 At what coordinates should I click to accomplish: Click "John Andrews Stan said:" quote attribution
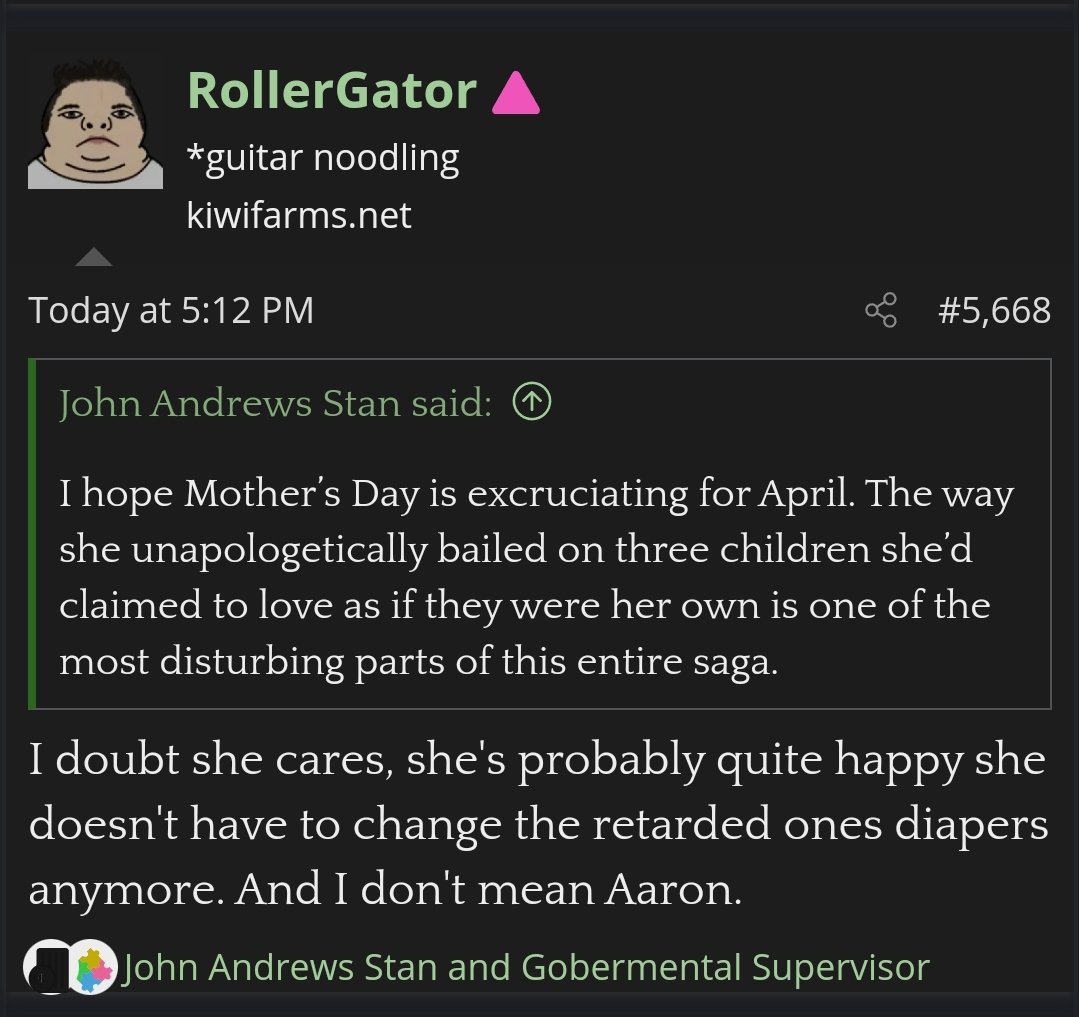coord(275,403)
